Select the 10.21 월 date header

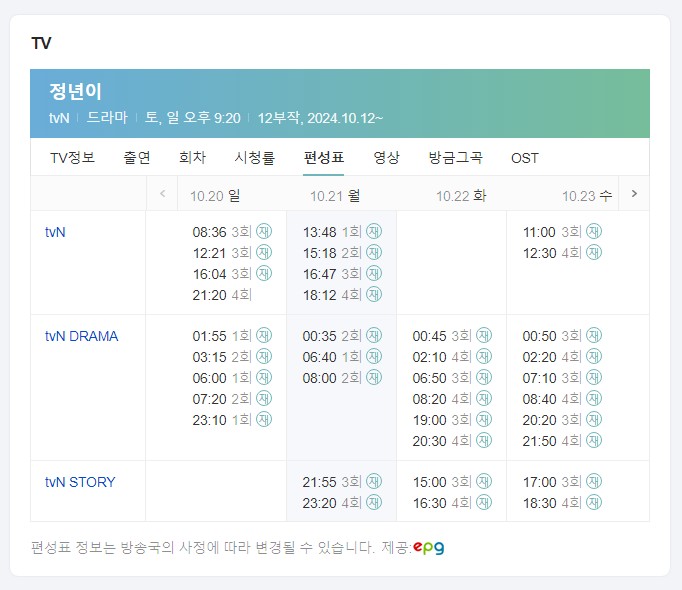(x=335, y=196)
